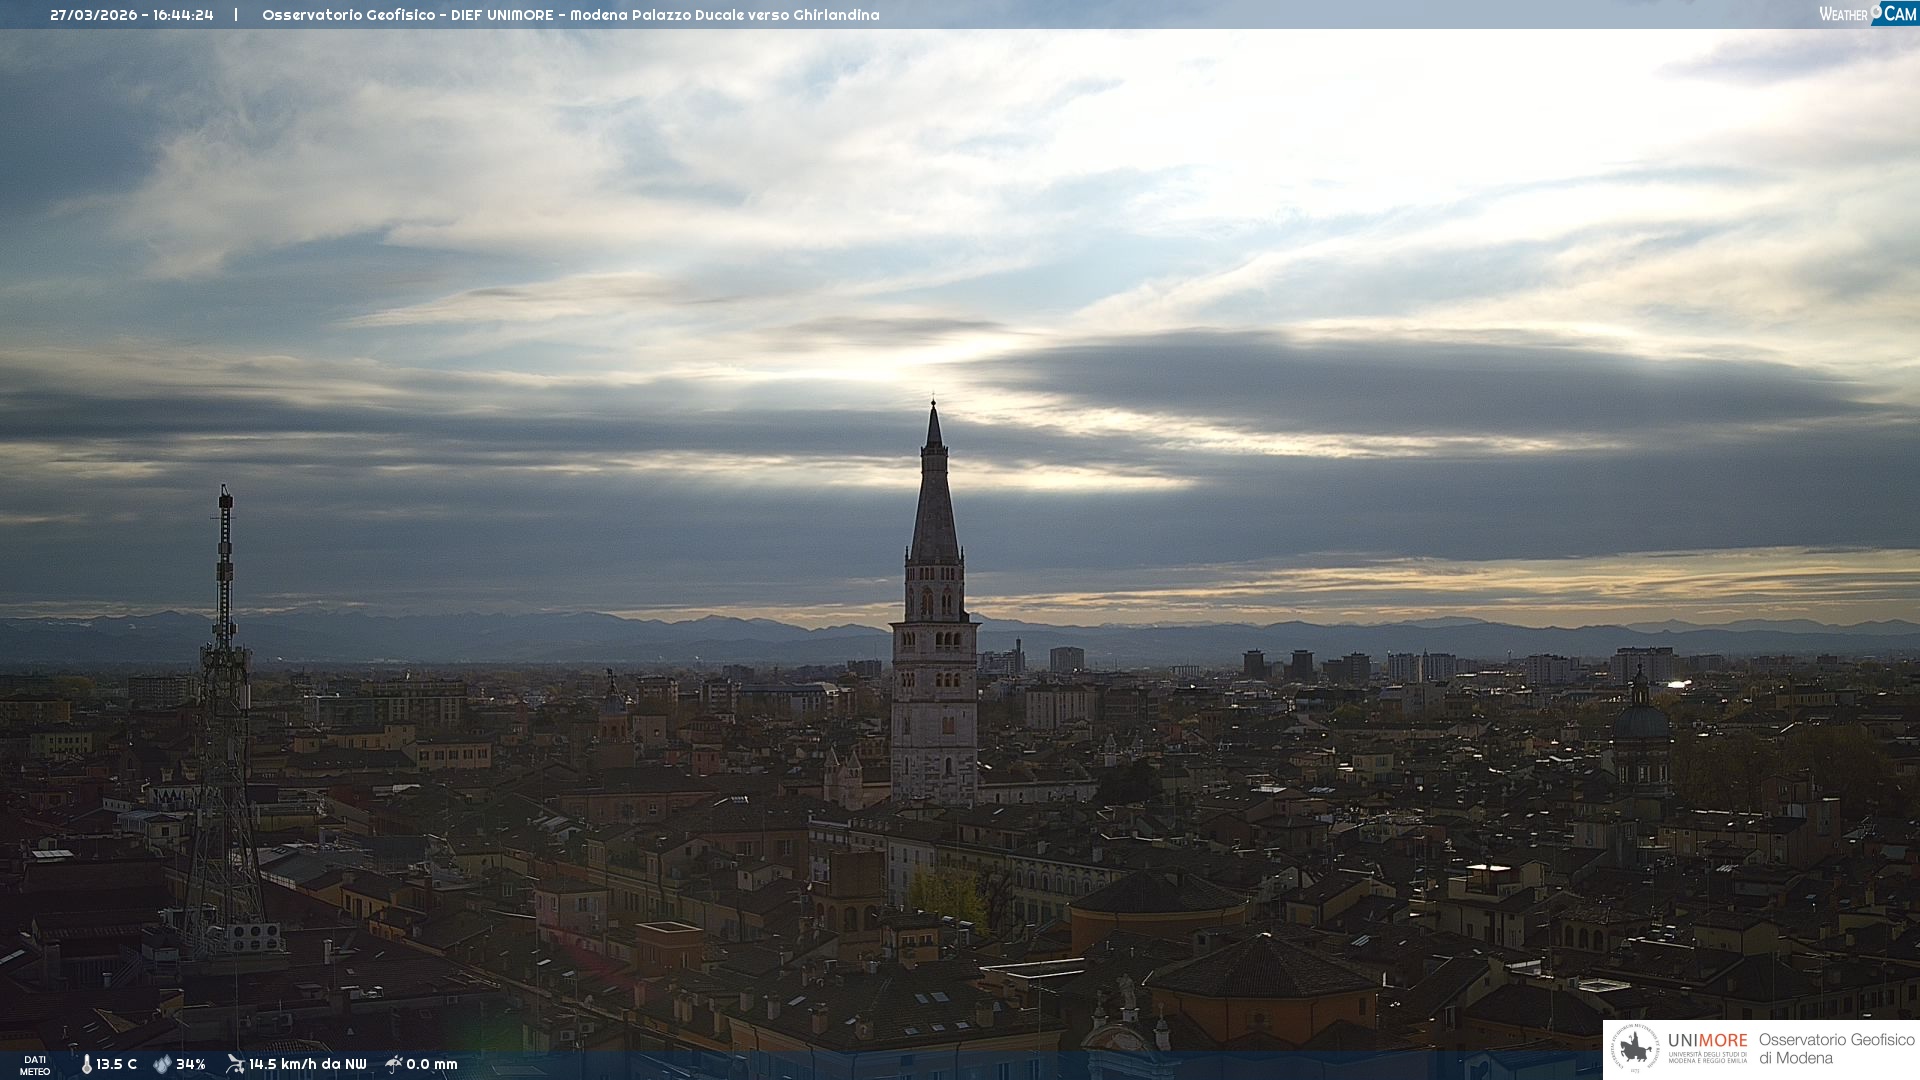Click the 16:44:24 timestamp
The width and height of the screenshot is (1920, 1080).
click(183, 15)
